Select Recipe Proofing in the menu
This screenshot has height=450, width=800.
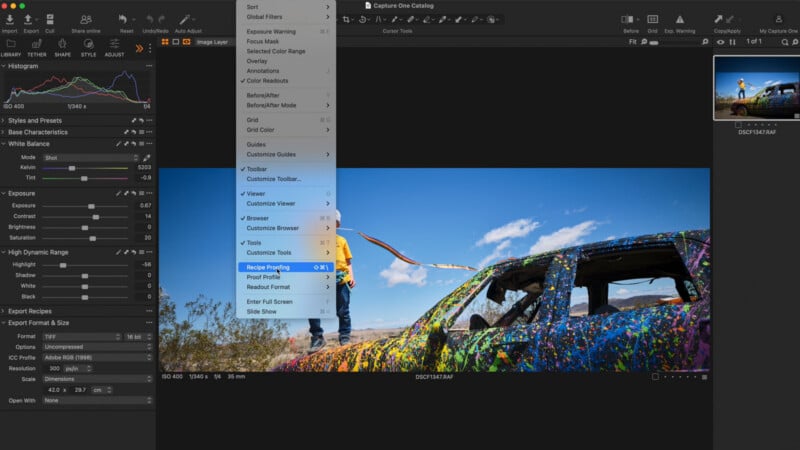tap(286, 267)
